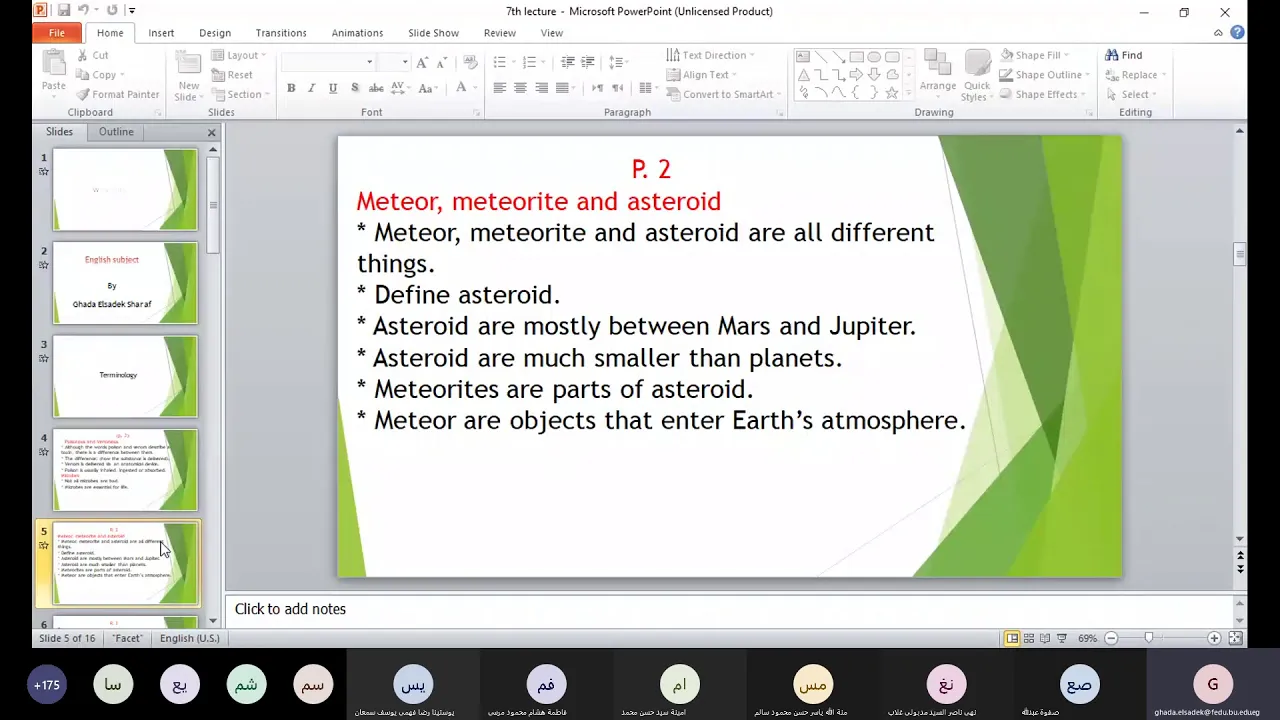Close the slides thumbnail pane
Image resolution: width=1280 pixels, height=720 pixels.
point(211,132)
